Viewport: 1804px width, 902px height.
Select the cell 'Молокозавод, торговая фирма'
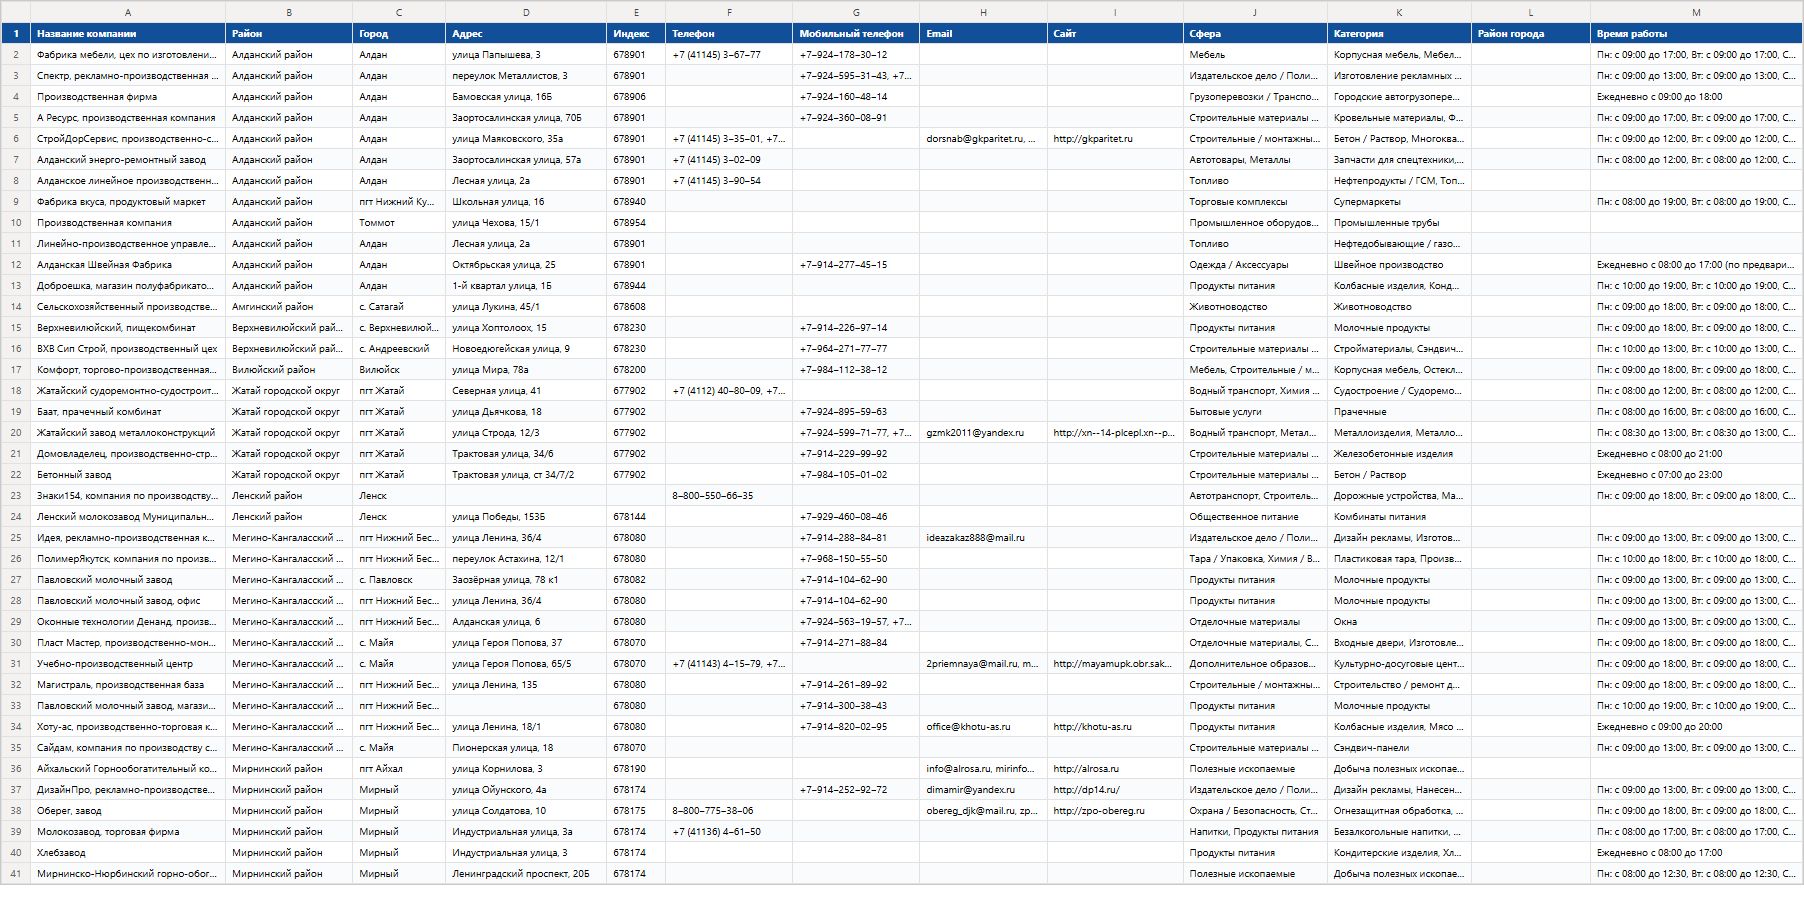pyautogui.click(x=128, y=832)
